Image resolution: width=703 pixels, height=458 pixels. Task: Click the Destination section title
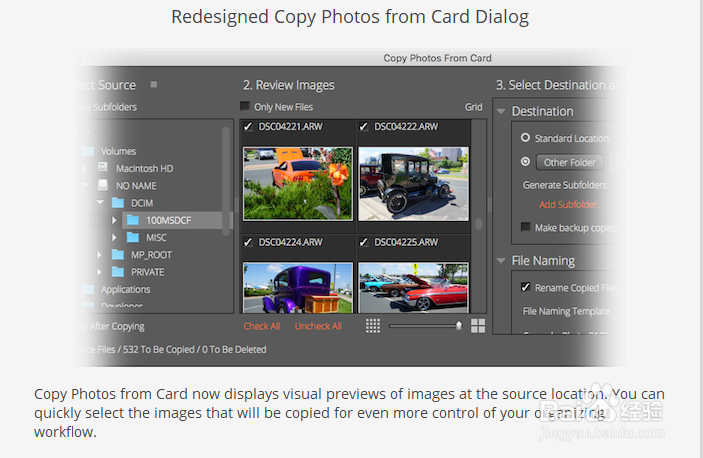tap(542, 111)
